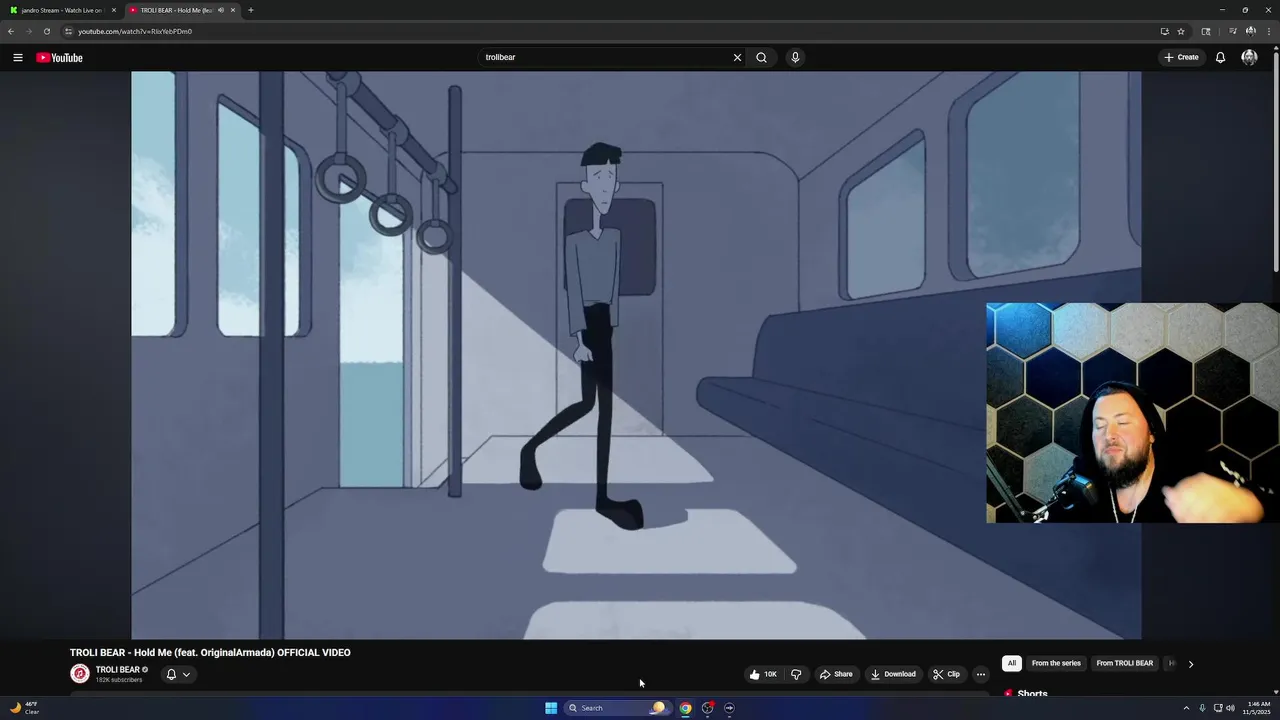Open Chrome three-dot menu
Screen dimensions: 1280x720
[1268, 31]
